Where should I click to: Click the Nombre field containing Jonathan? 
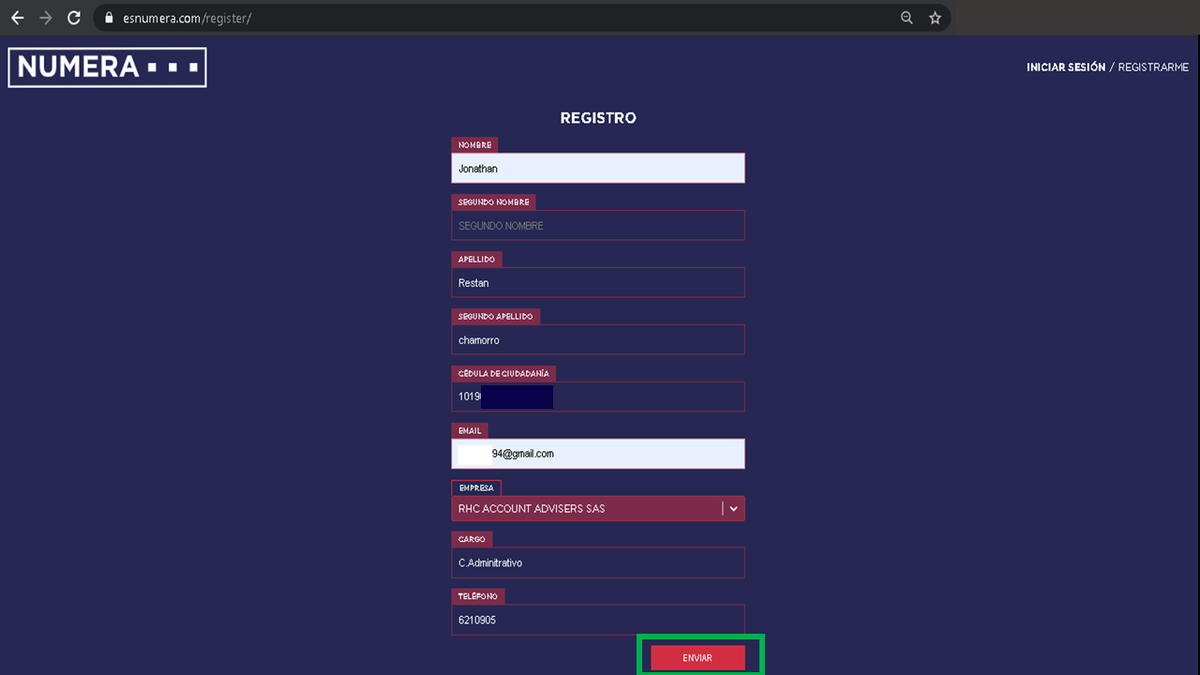[x=597, y=169]
